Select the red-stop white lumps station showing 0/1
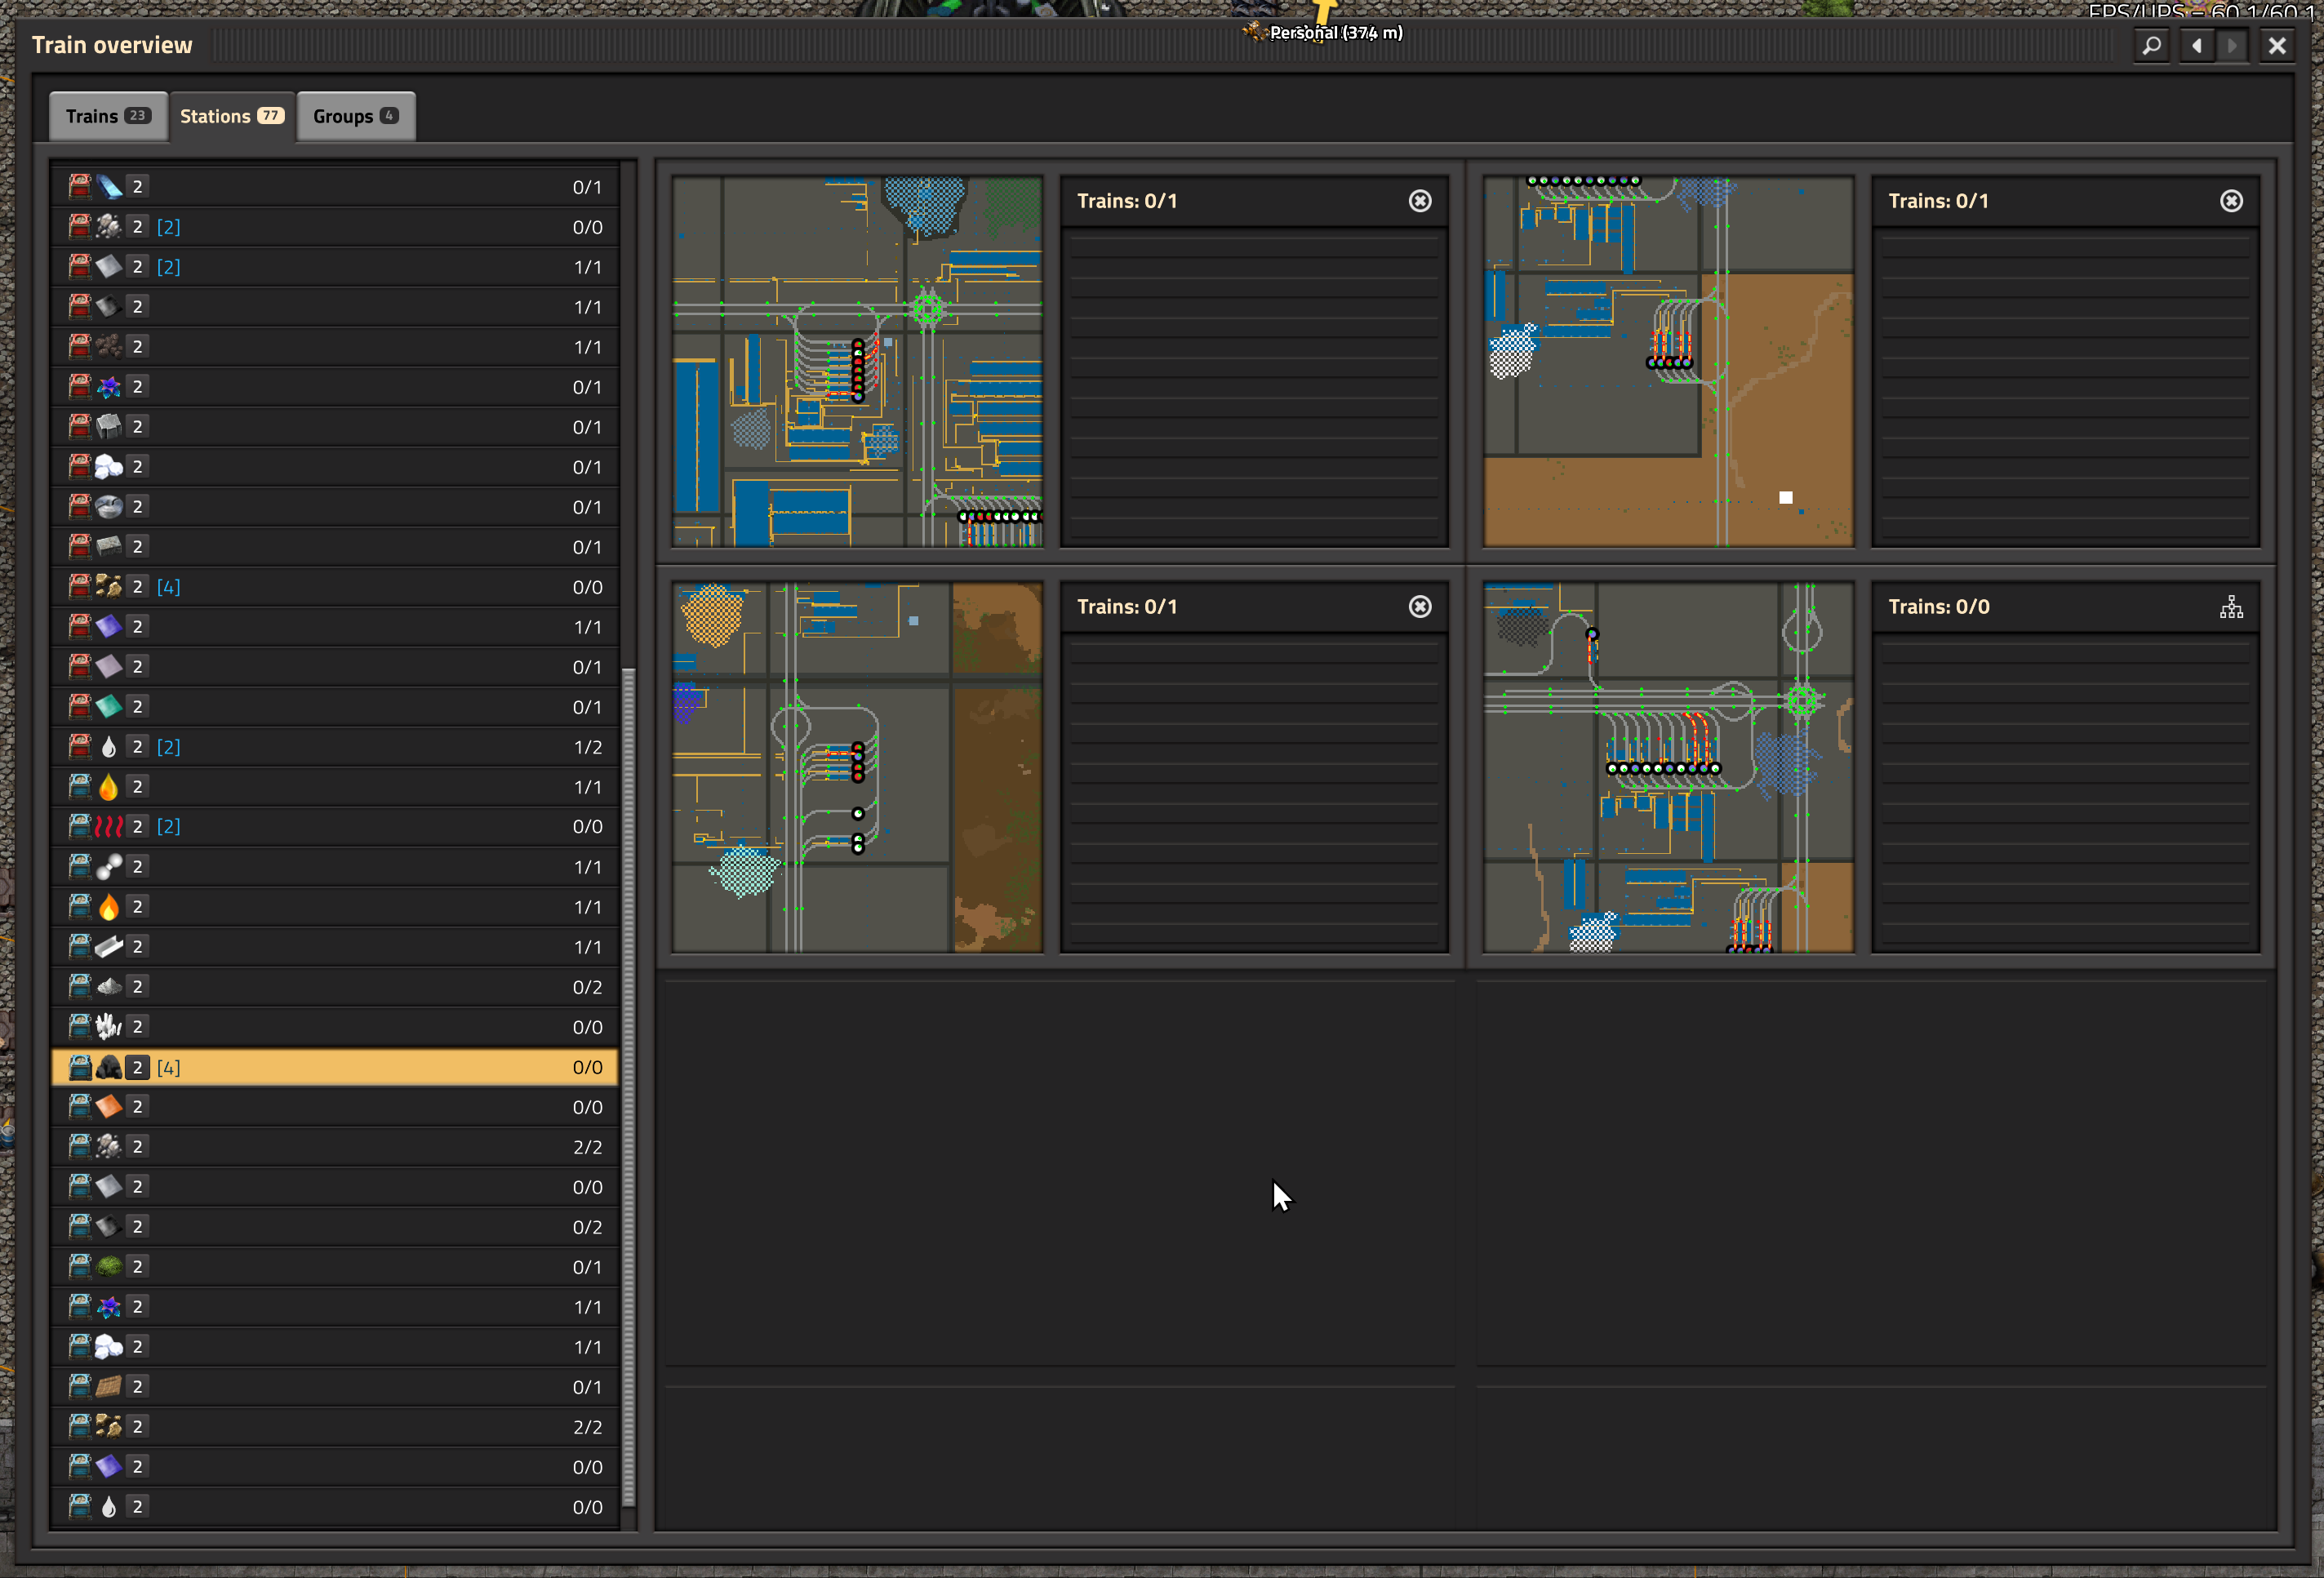 [x=335, y=467]
